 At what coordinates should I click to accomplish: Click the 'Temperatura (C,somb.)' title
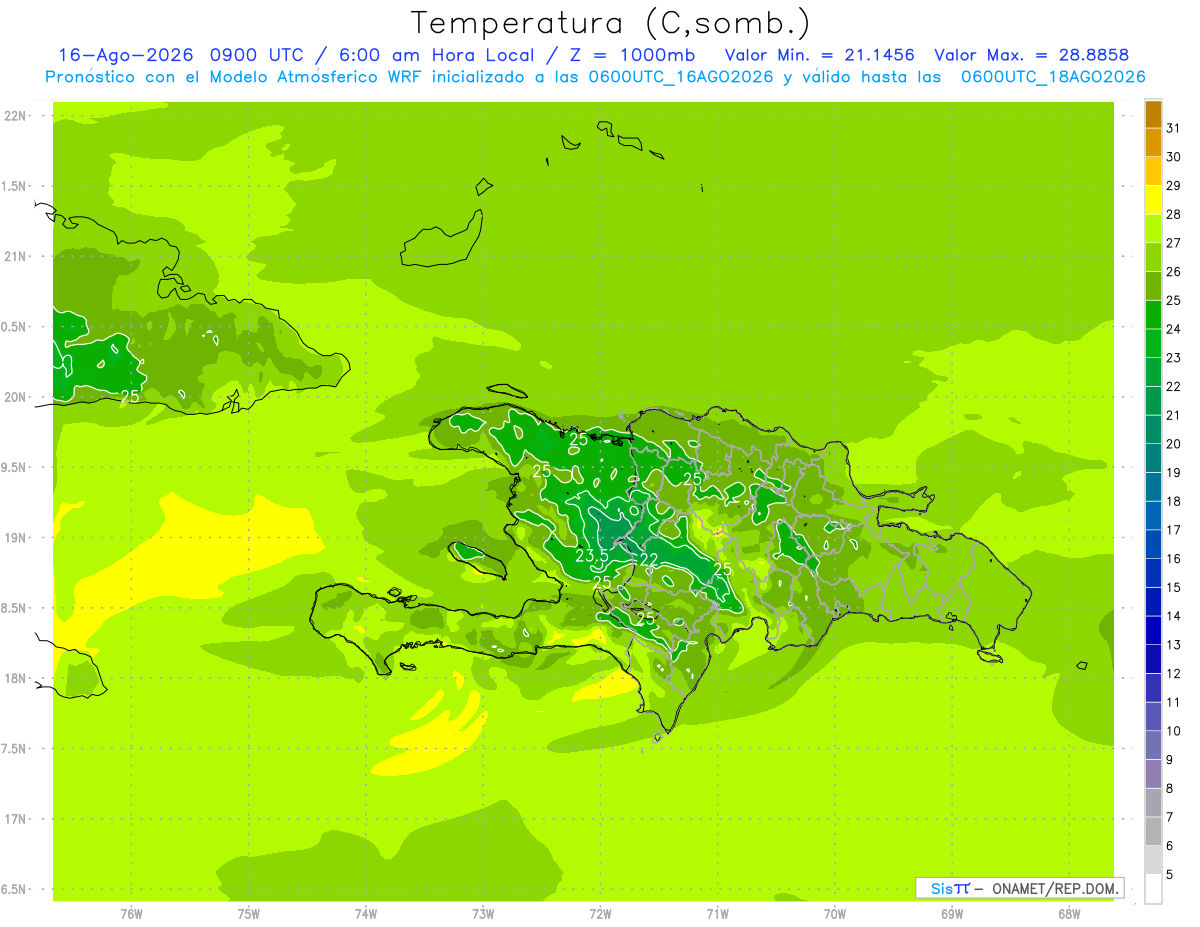(x=609, y=24)
